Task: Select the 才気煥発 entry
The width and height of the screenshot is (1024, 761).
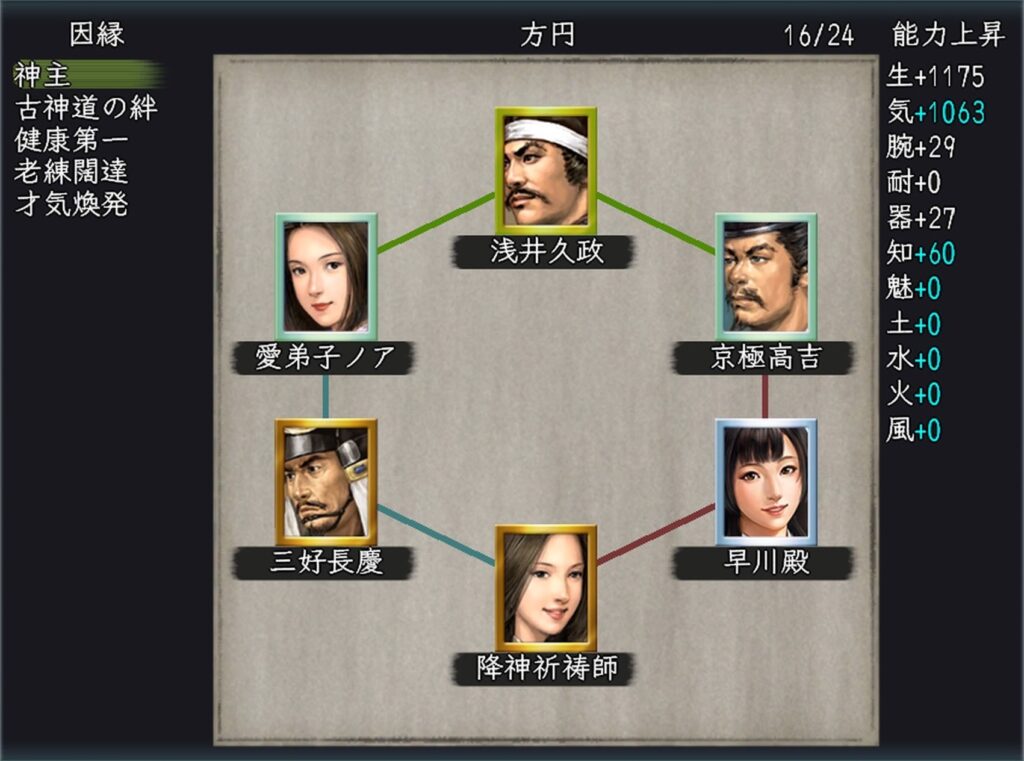Action: point(72,204)
